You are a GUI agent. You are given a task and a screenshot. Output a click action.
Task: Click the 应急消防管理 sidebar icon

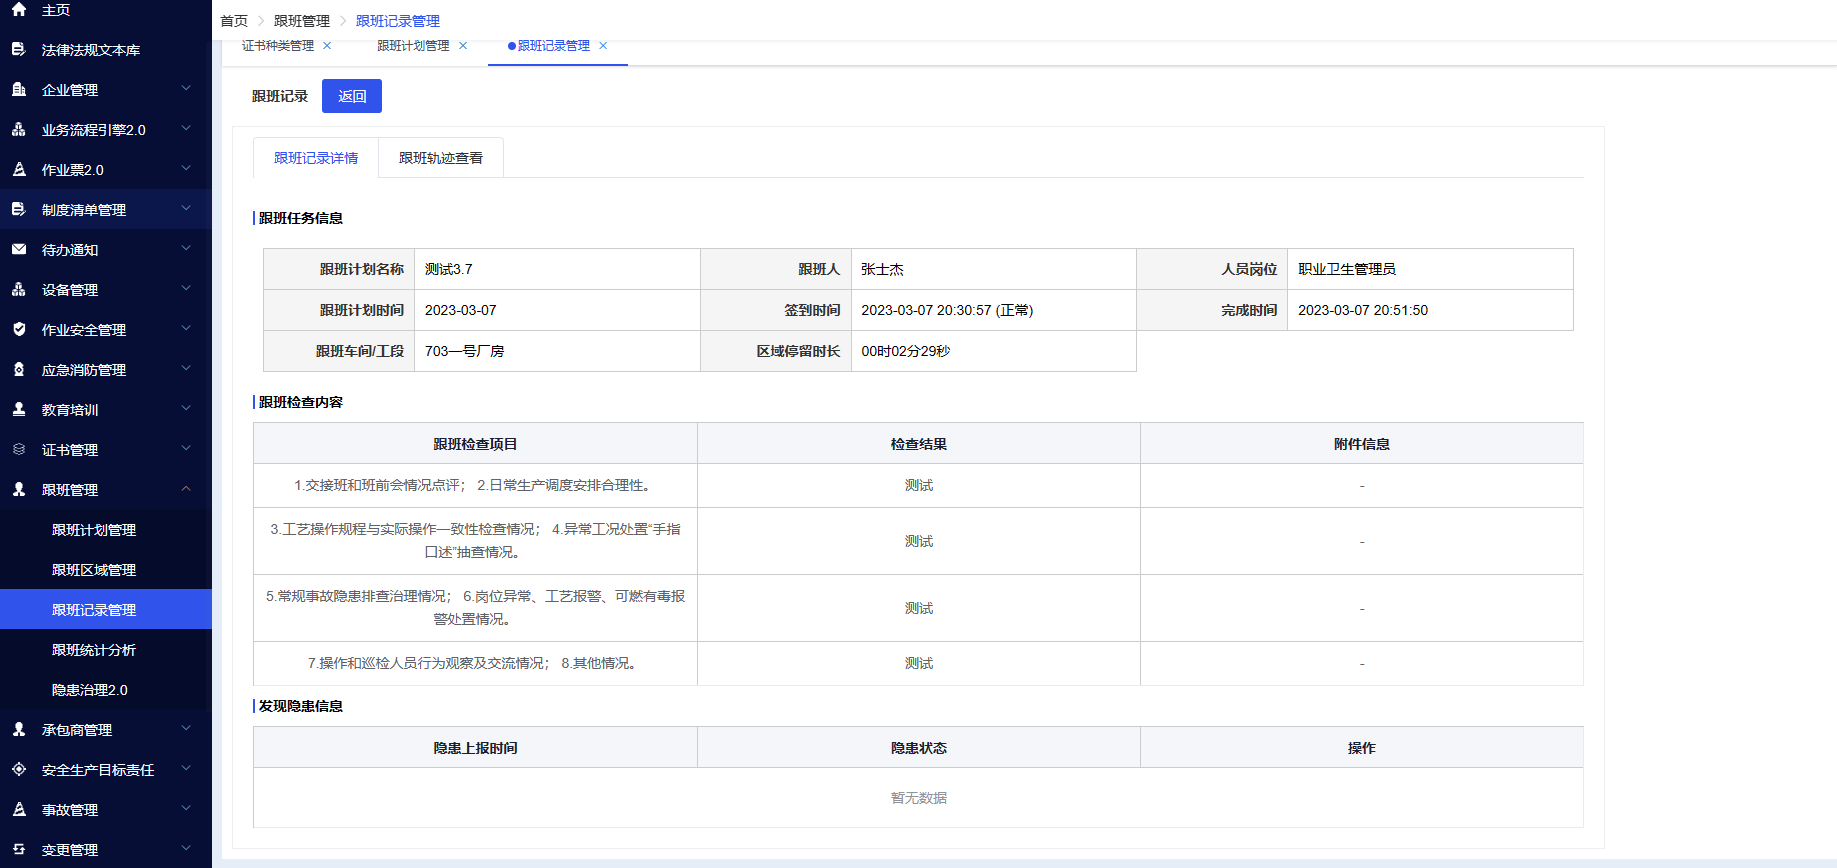19,369
